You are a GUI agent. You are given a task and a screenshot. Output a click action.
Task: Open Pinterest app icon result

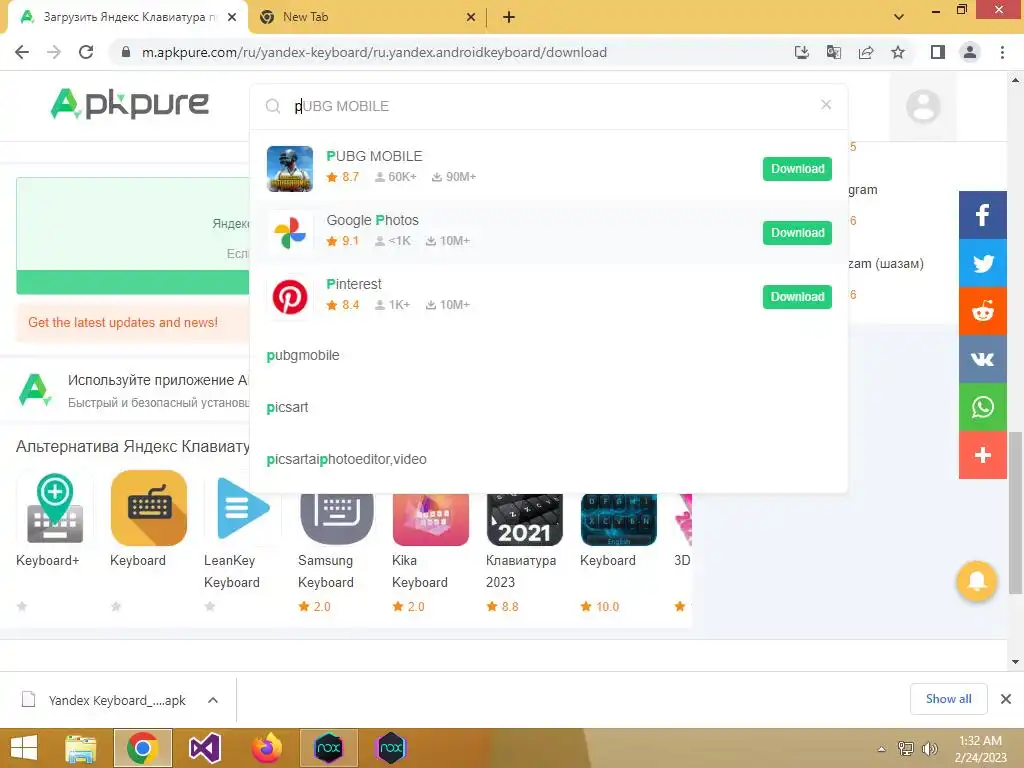(290, 296)
